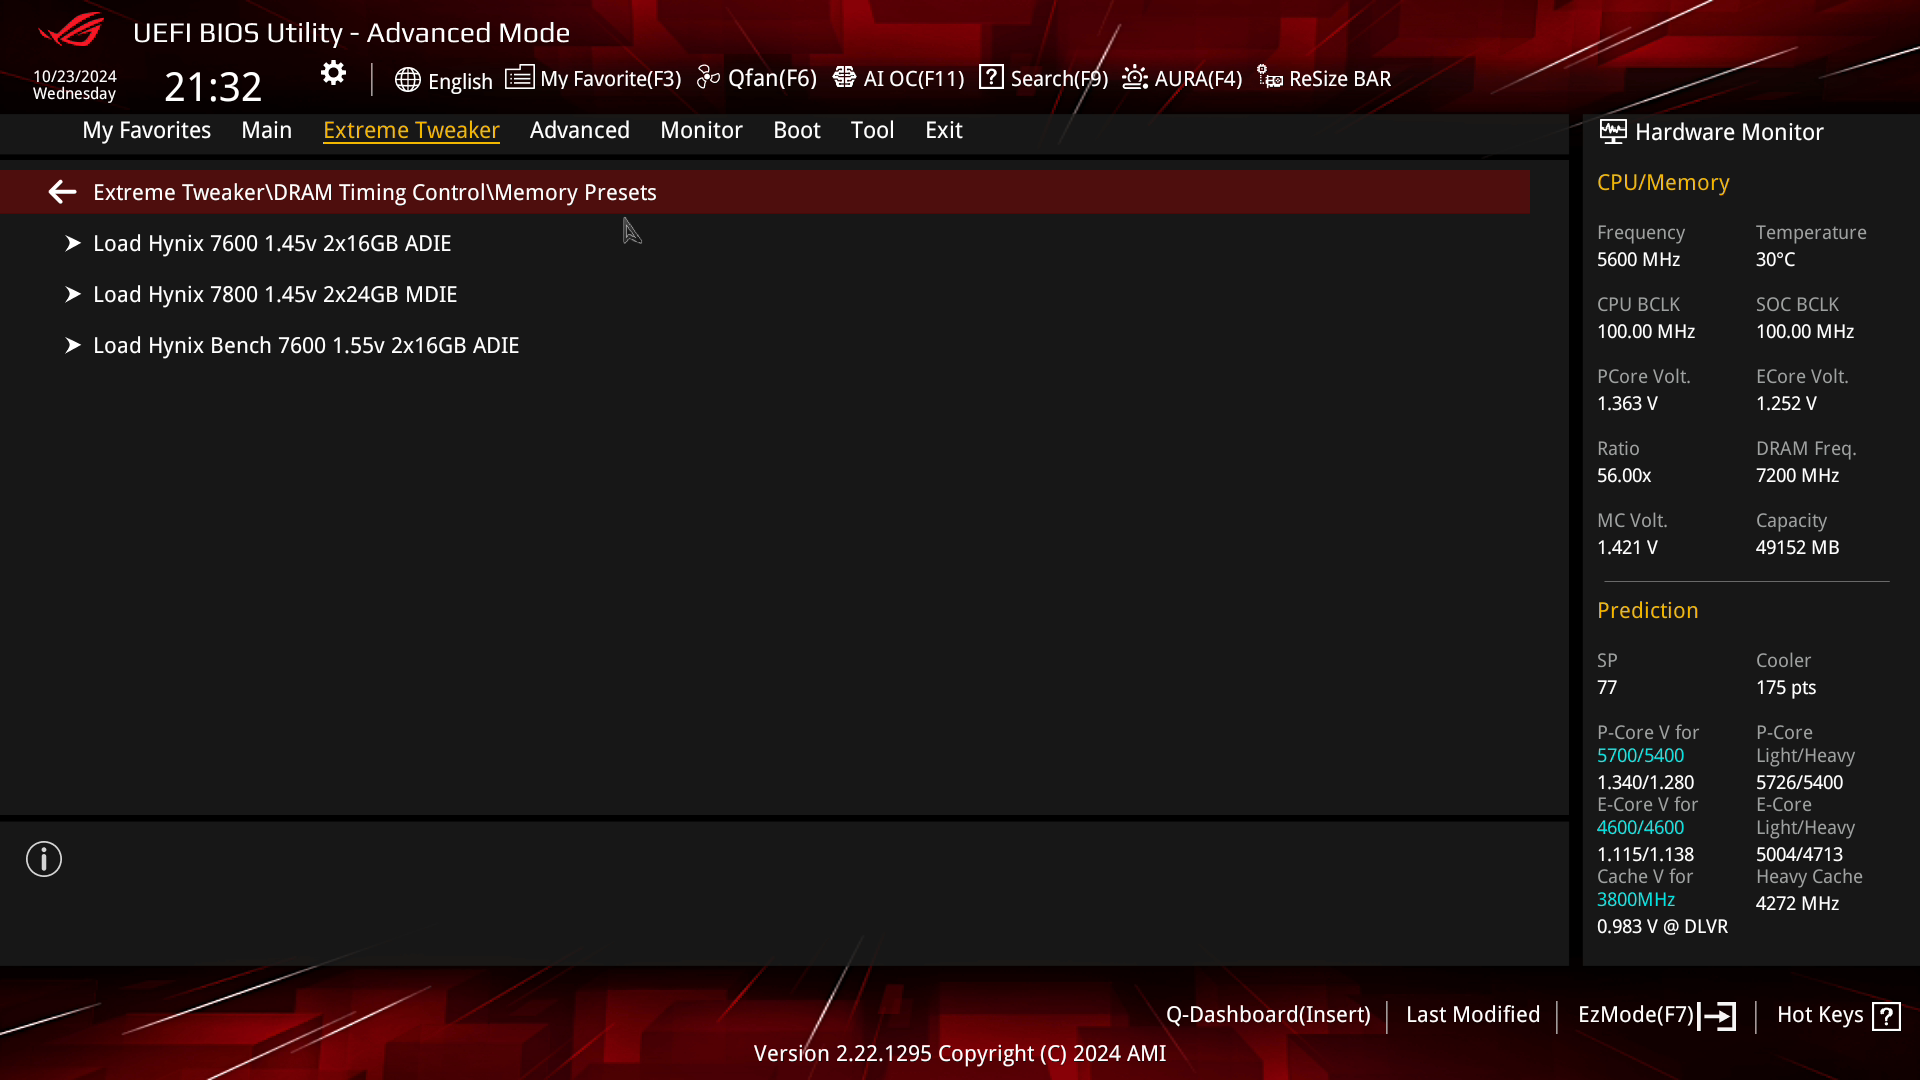Click the Last Modified button
Screen dimensions: 1920x1080
(x=1473, y=1014)
